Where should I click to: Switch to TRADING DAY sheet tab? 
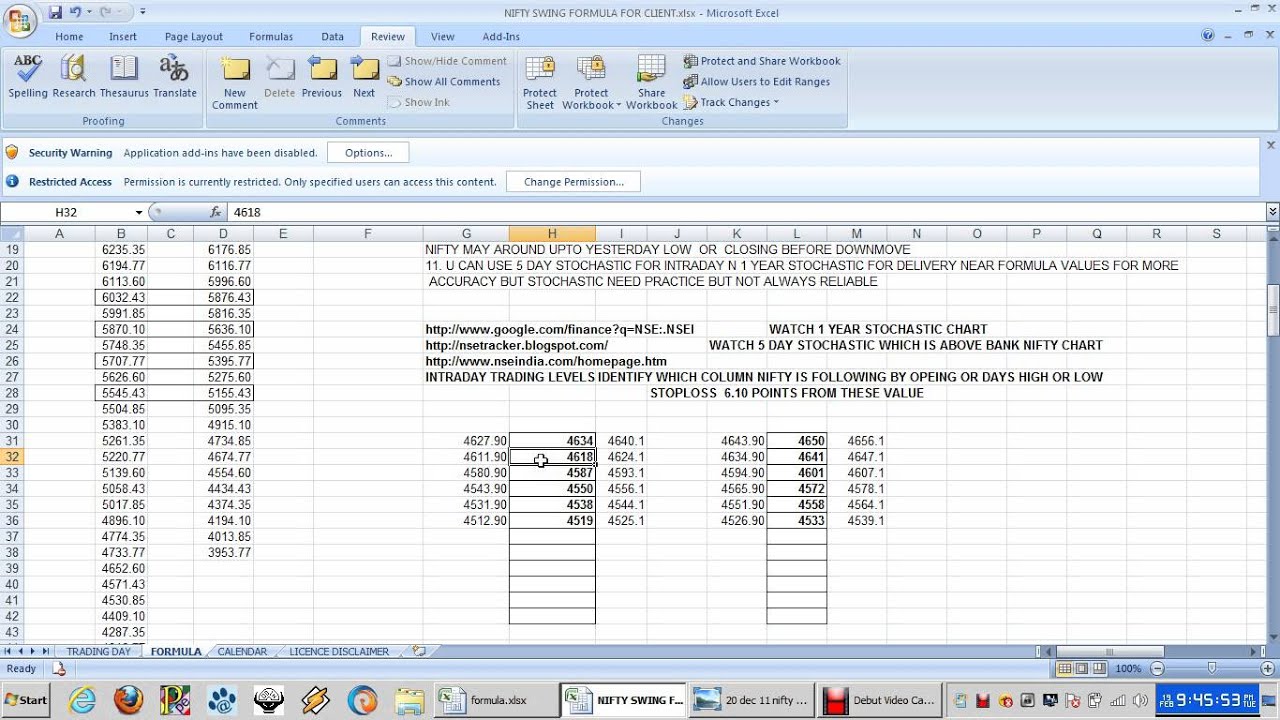tap(98, 651)
